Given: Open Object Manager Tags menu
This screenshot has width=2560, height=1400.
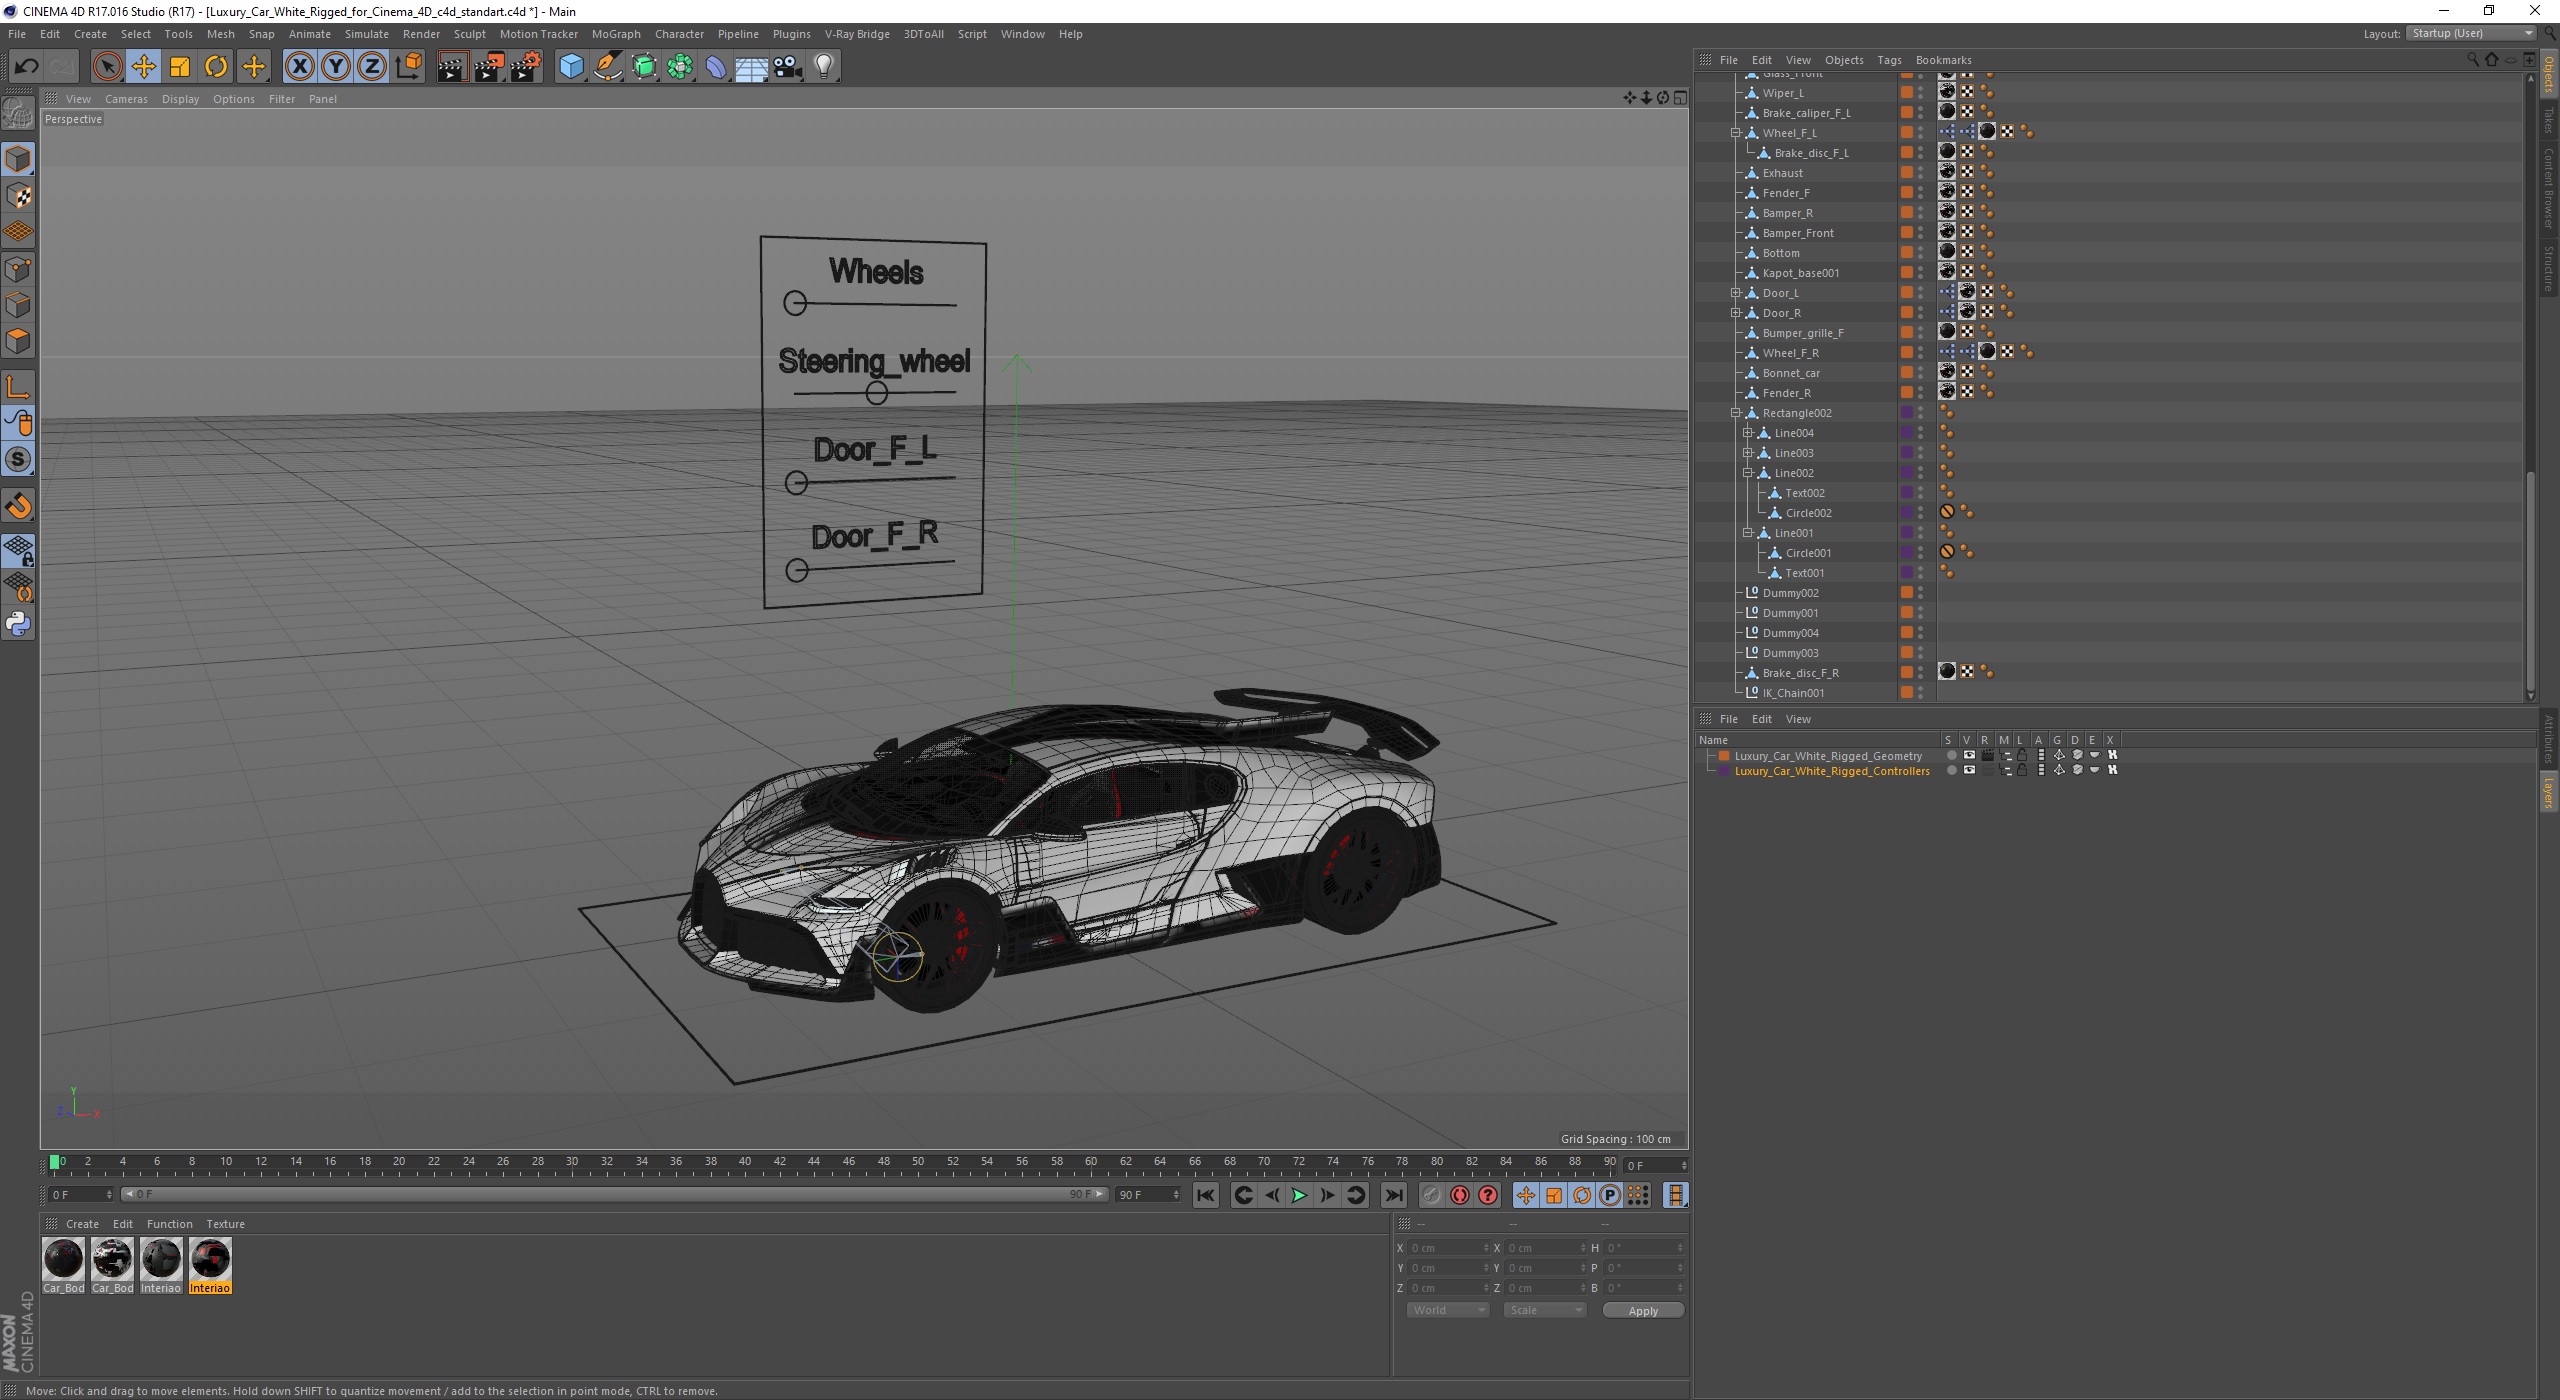Looking at the screenshot, I should click(1889, 60).
